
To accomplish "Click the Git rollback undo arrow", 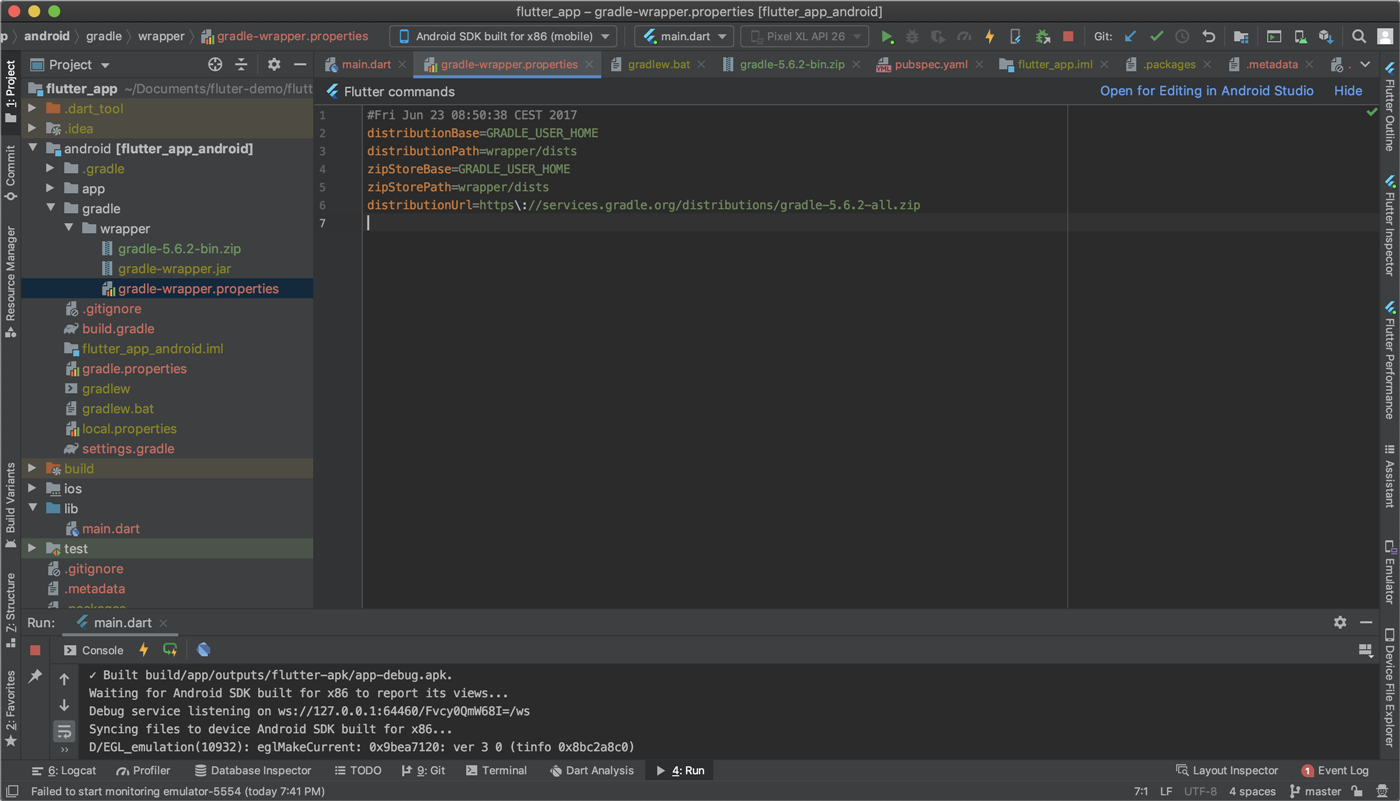I will 1209,37.
